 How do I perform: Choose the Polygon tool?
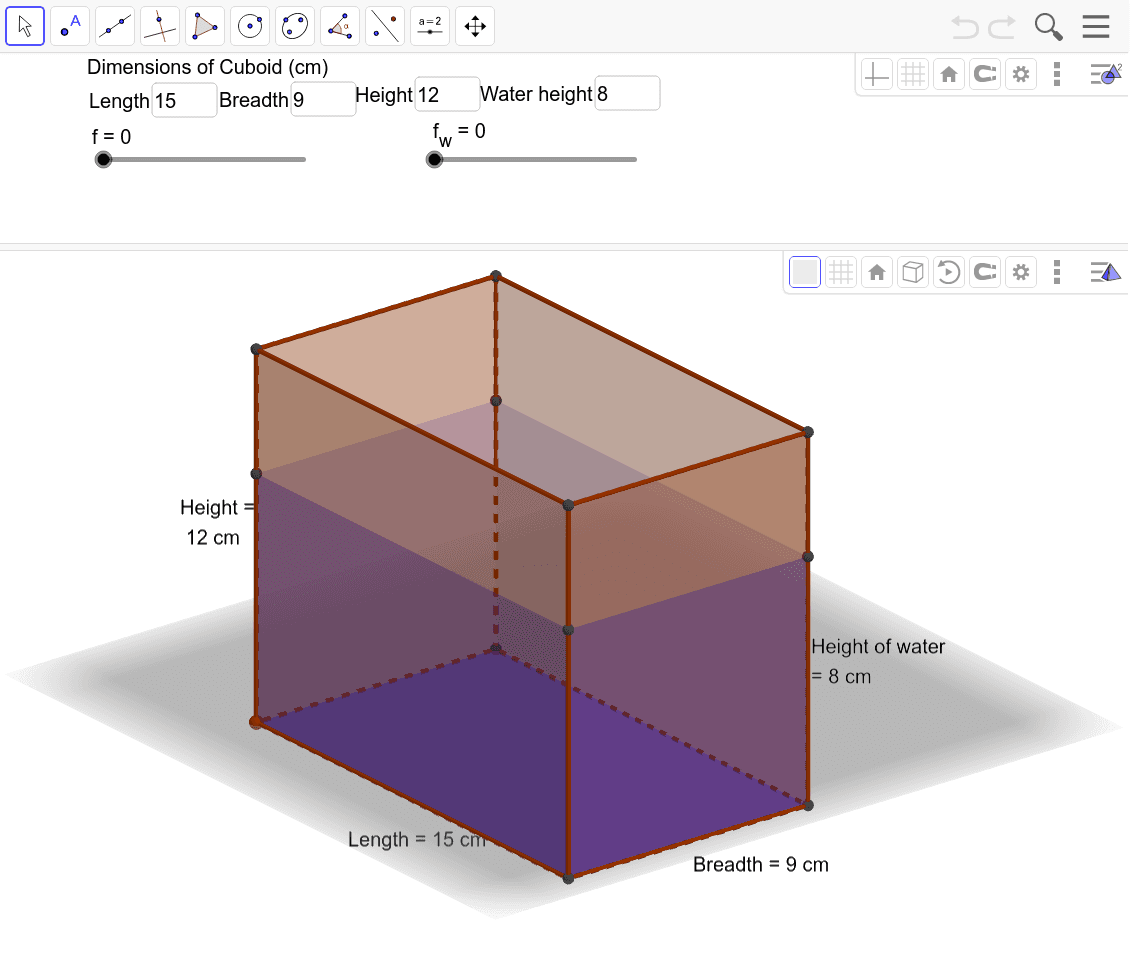tap(205, 25)
